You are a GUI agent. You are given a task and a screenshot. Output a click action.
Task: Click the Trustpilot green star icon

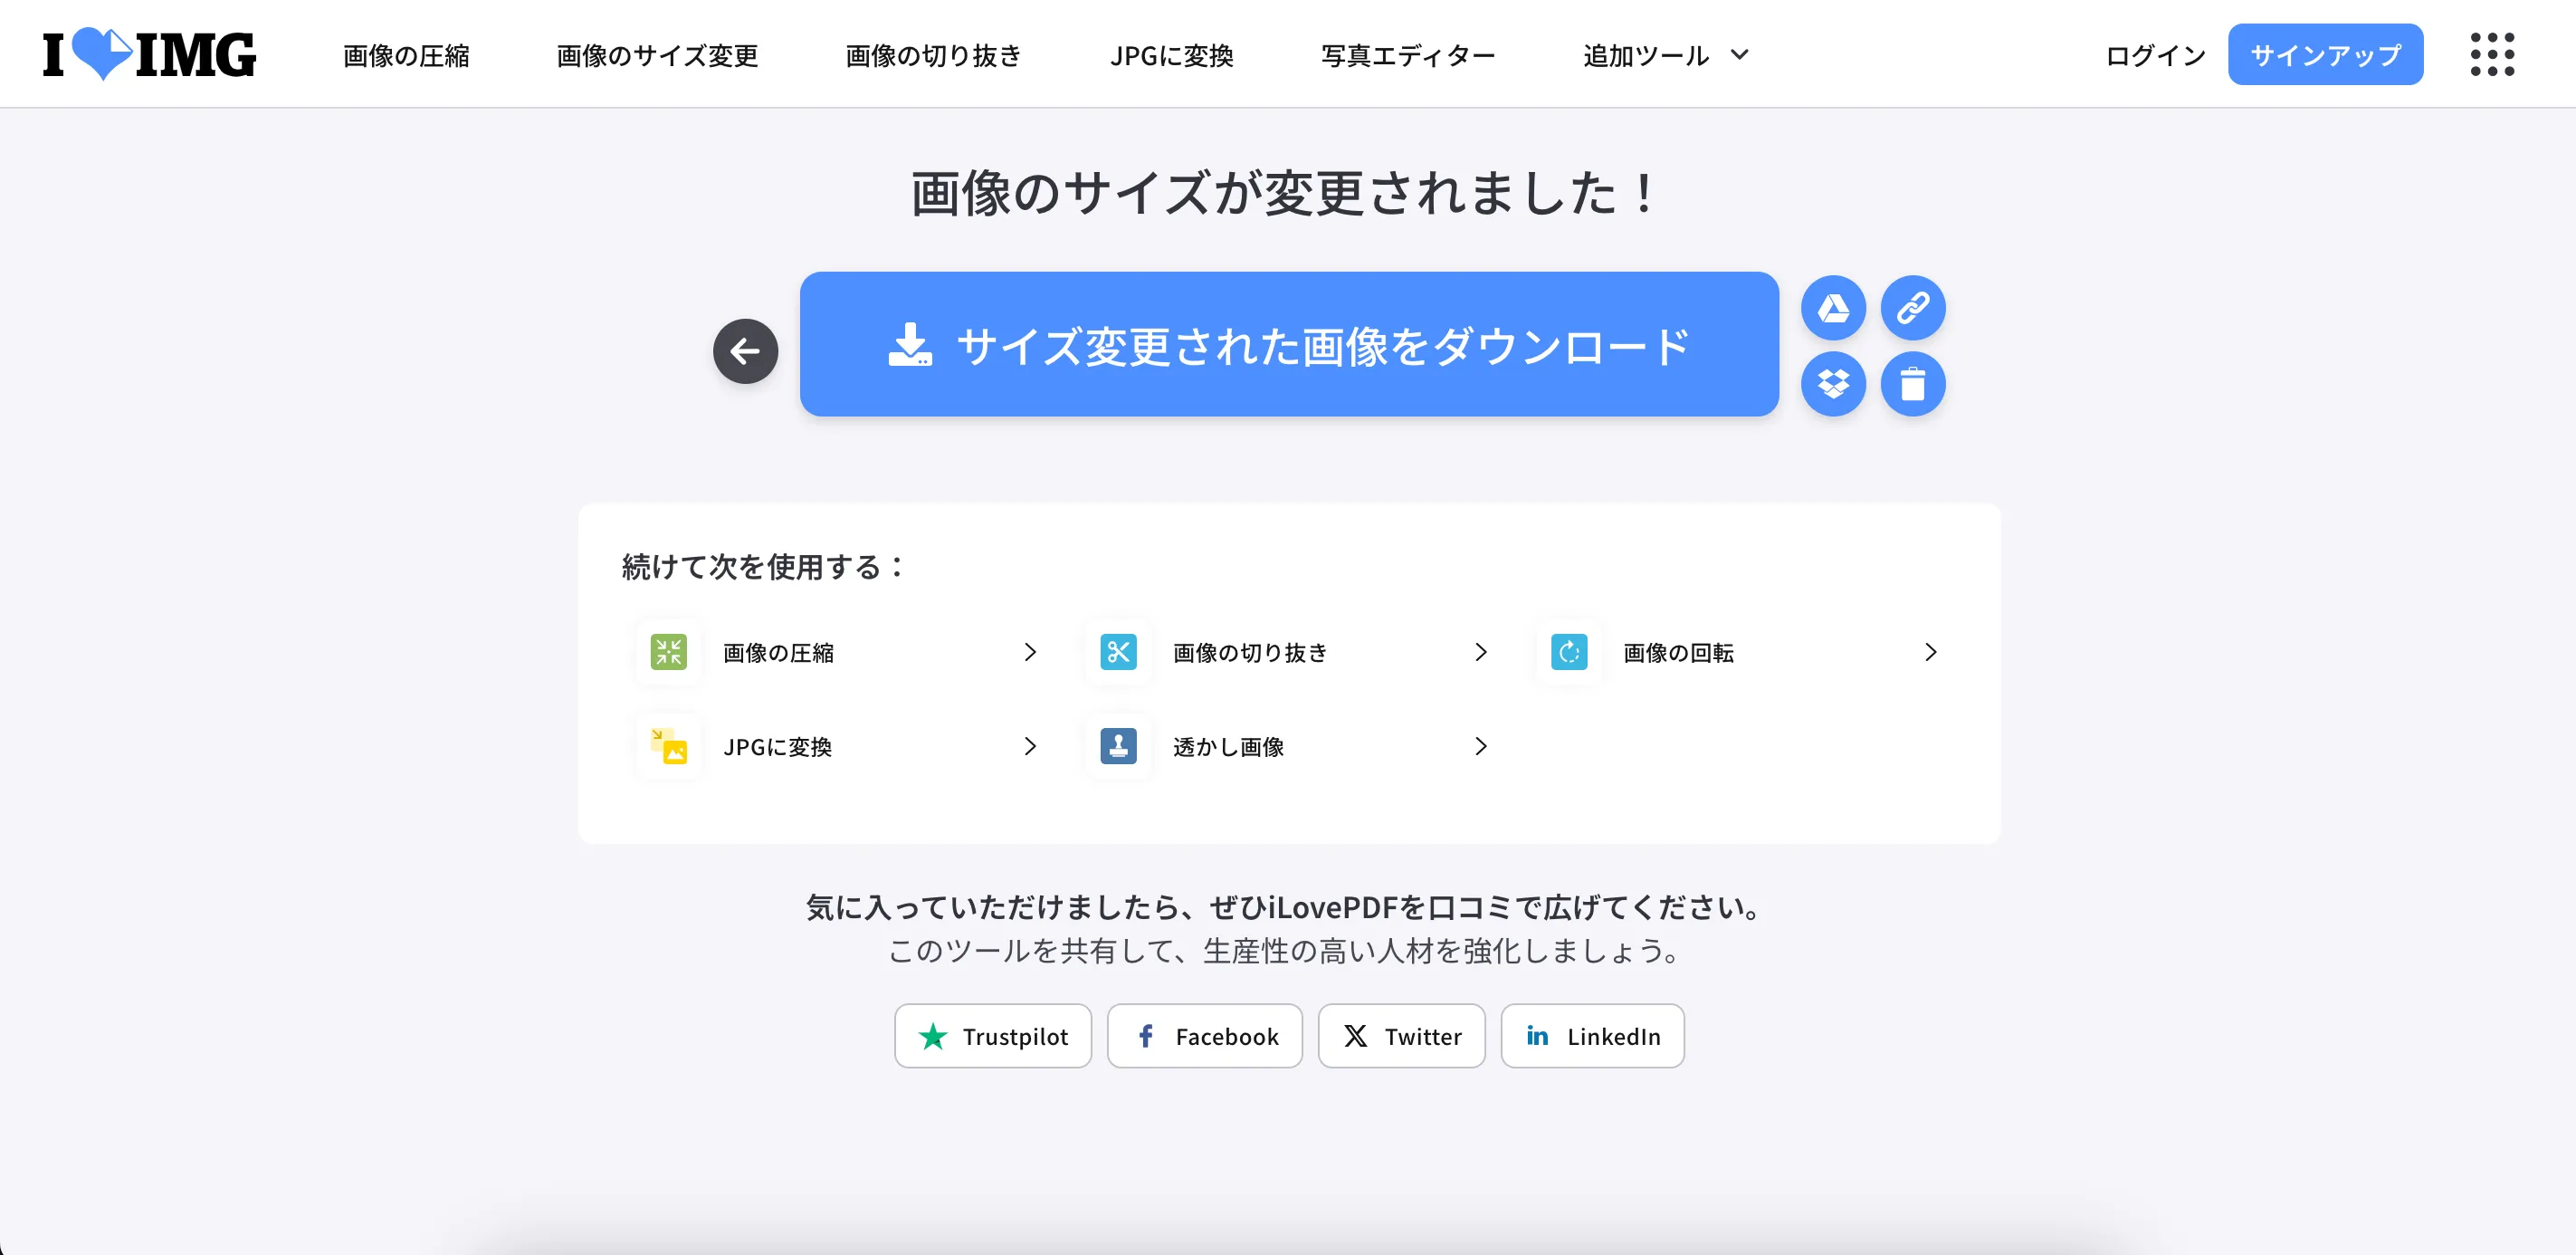[x=933, y=1036]
